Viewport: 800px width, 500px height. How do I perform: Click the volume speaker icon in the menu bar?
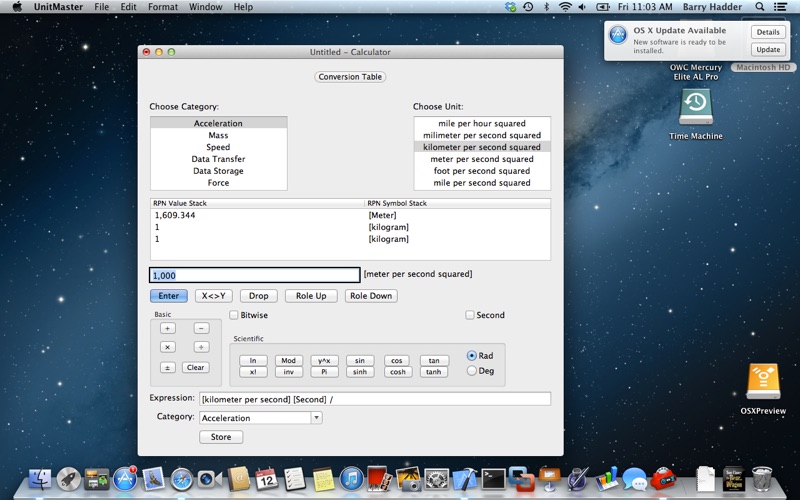pos(582,7)
